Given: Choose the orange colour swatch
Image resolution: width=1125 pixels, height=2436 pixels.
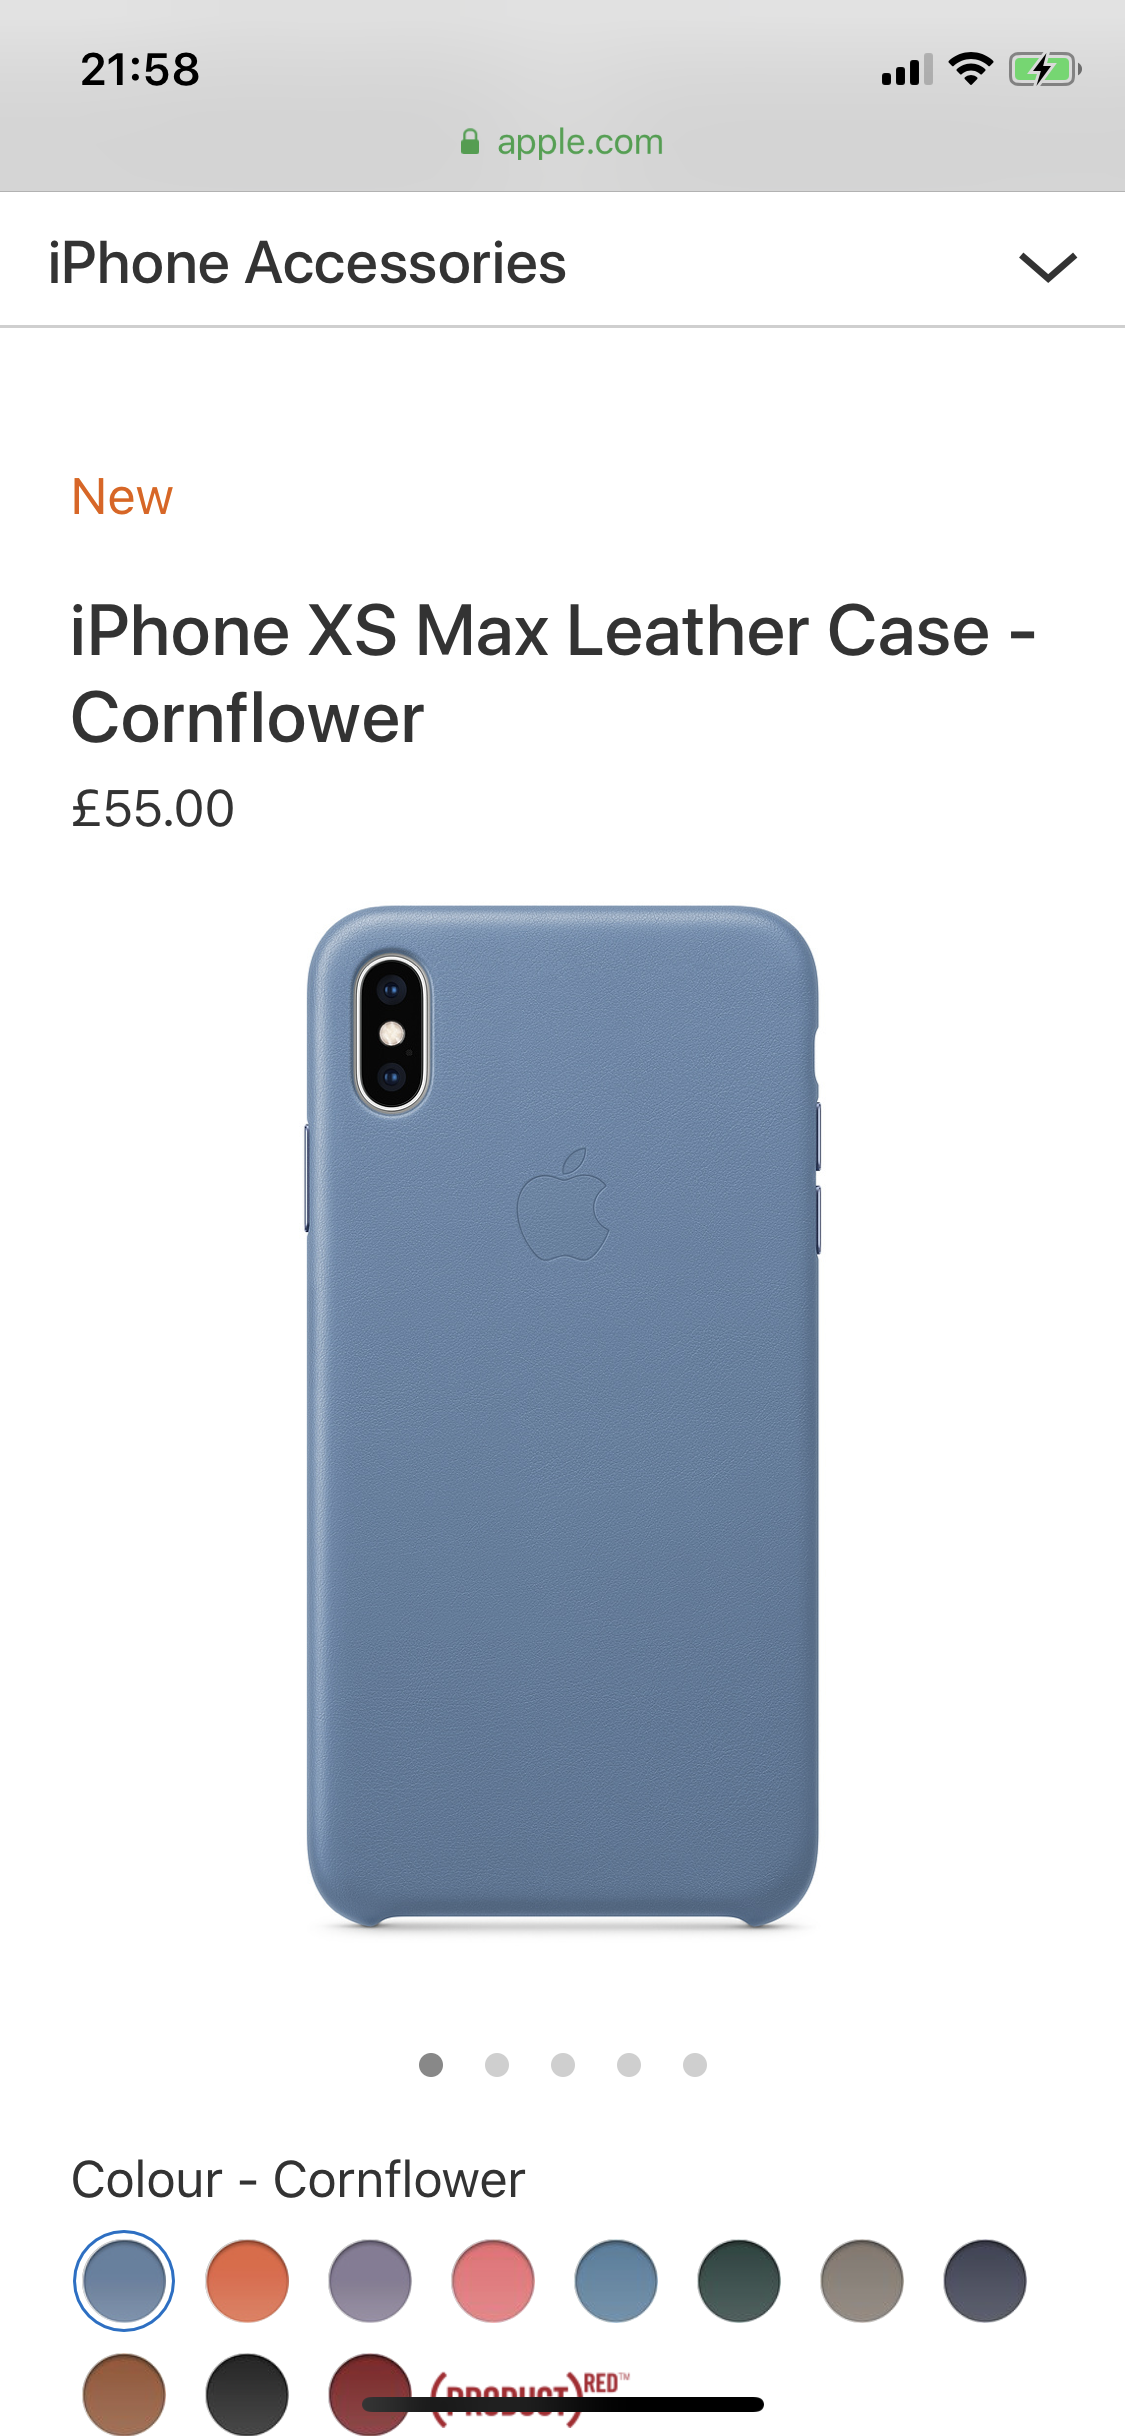Looking at the screenshot, I should point(247,2281).
